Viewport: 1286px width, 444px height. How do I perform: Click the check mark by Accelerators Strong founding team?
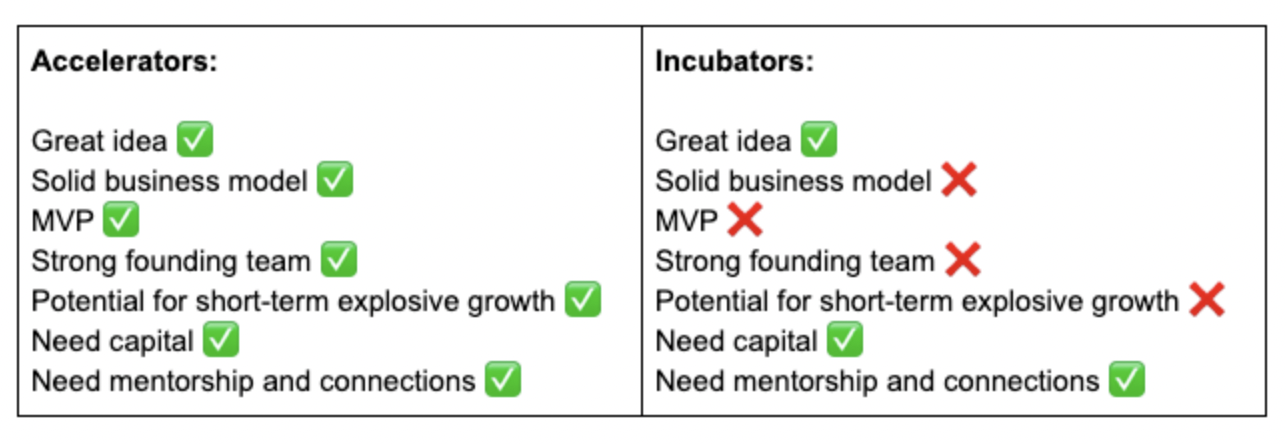(x=339, y=260)
